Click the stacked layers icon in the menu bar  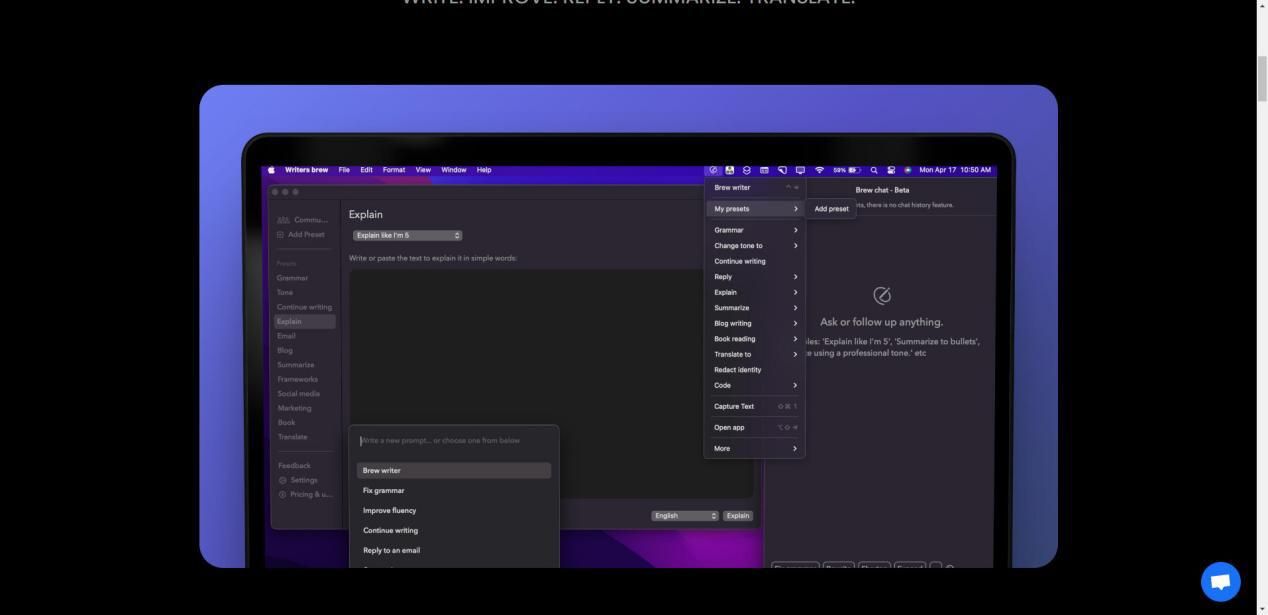tap(746, 170)
